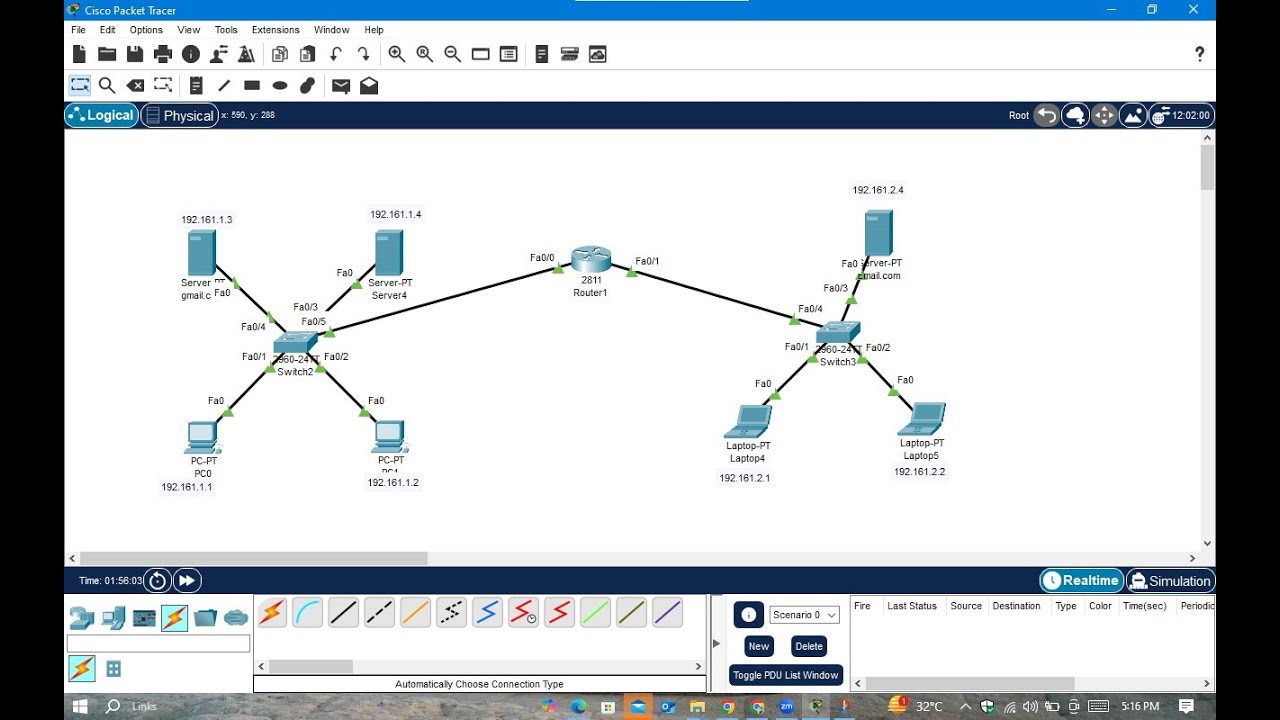Select the Laptop4 device
The width and height of the screenshot is (1280, 720).
click(x=748, y=421)
